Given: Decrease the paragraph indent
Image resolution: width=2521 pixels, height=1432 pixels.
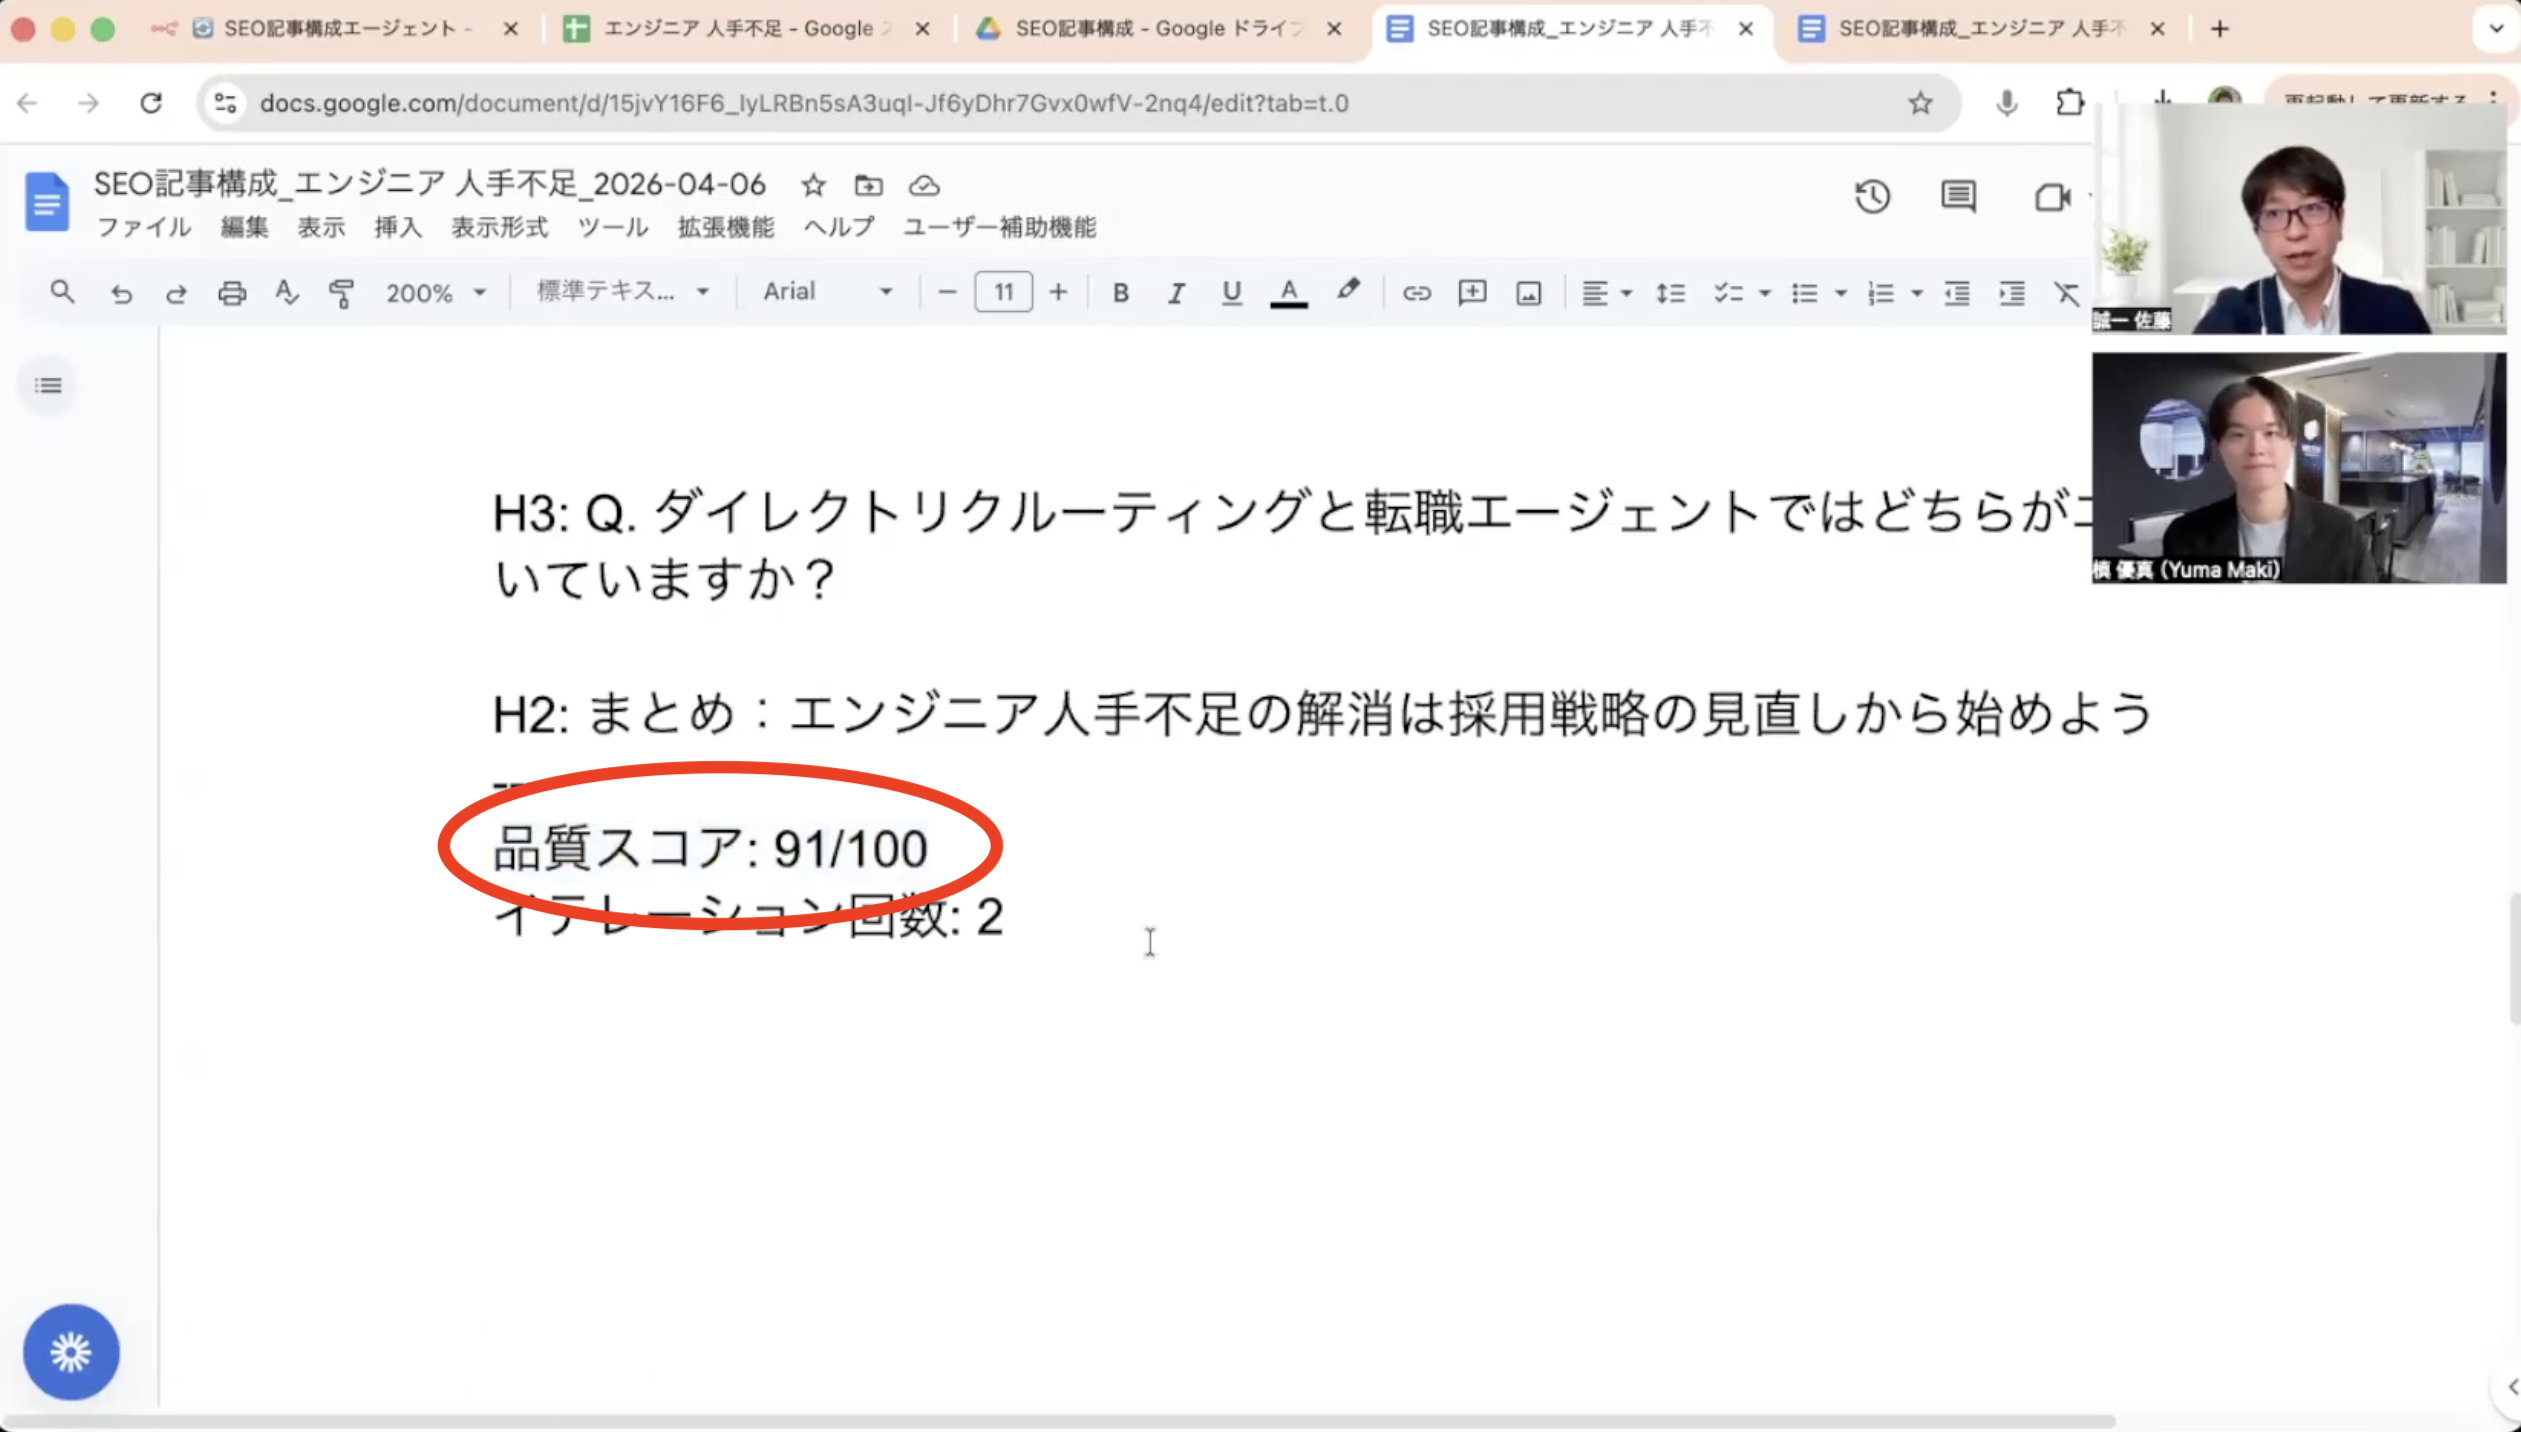Looking at the screenshot, I should (x=1956, y=293).
